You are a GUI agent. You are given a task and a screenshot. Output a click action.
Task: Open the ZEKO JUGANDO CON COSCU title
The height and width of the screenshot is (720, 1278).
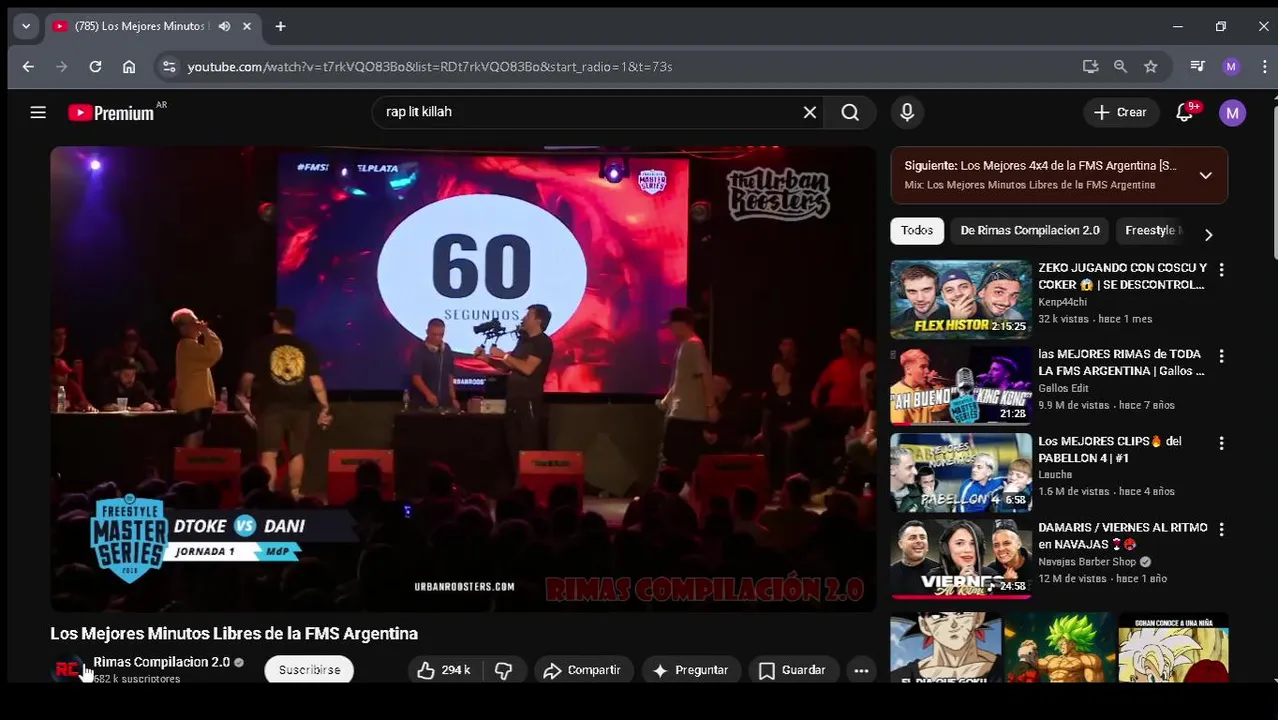[x=1122, y=276]
